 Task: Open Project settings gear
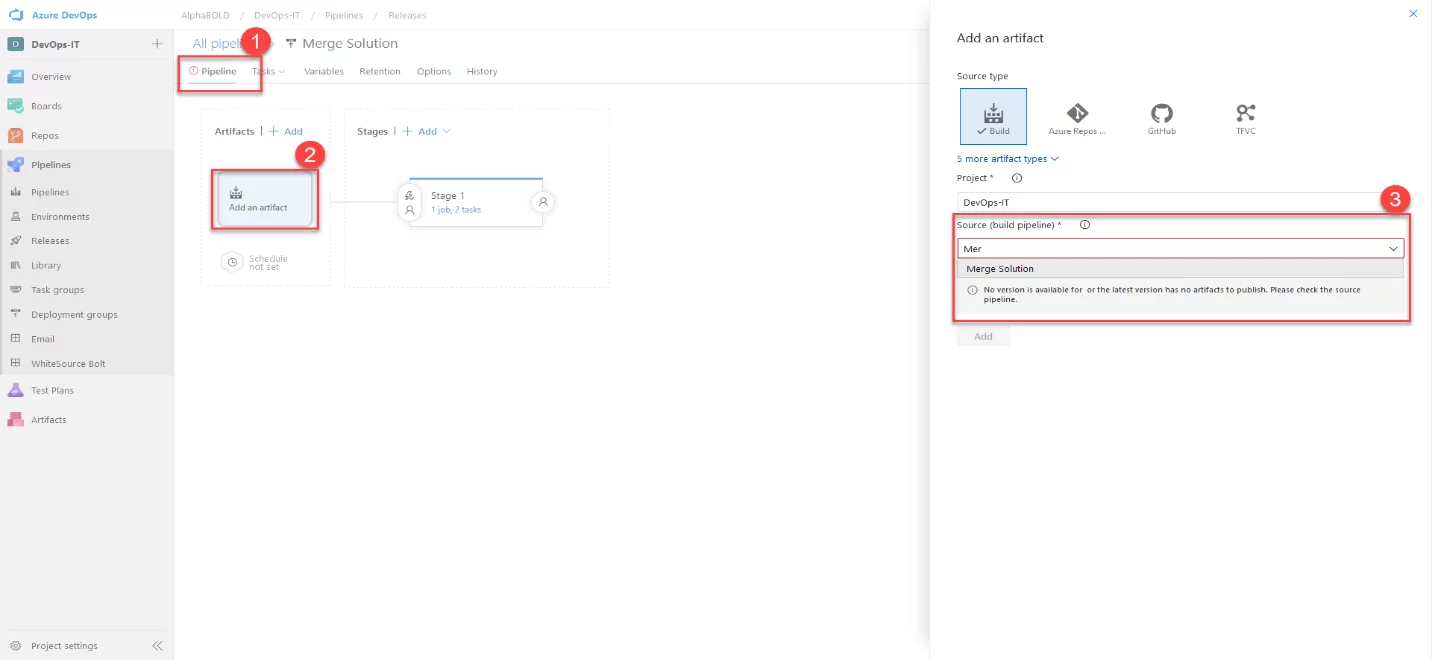[16, 646]
